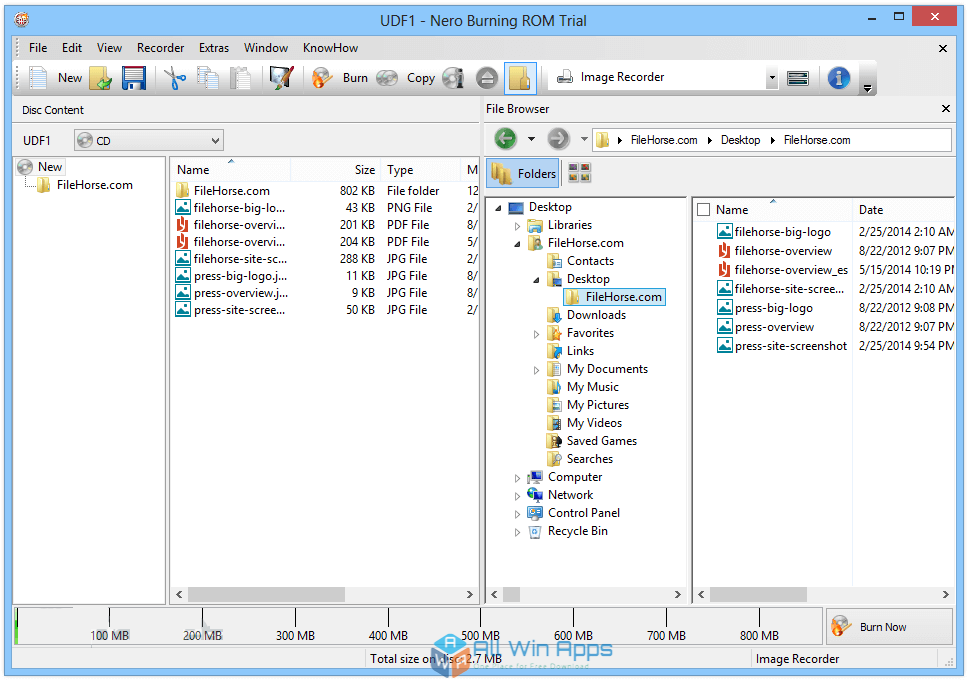Save compilation using floppy disk icon
968x681 pixels.
coord(134,78)
